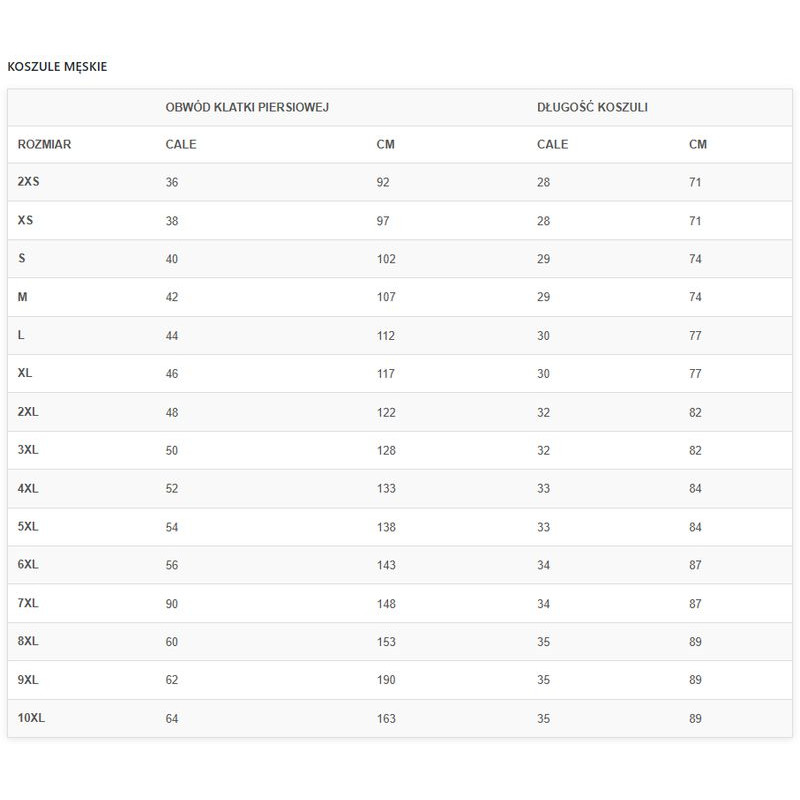Select the XL size row label
Image resolution: width=800 pixels, height=800 pixels.
coord(26,373)
